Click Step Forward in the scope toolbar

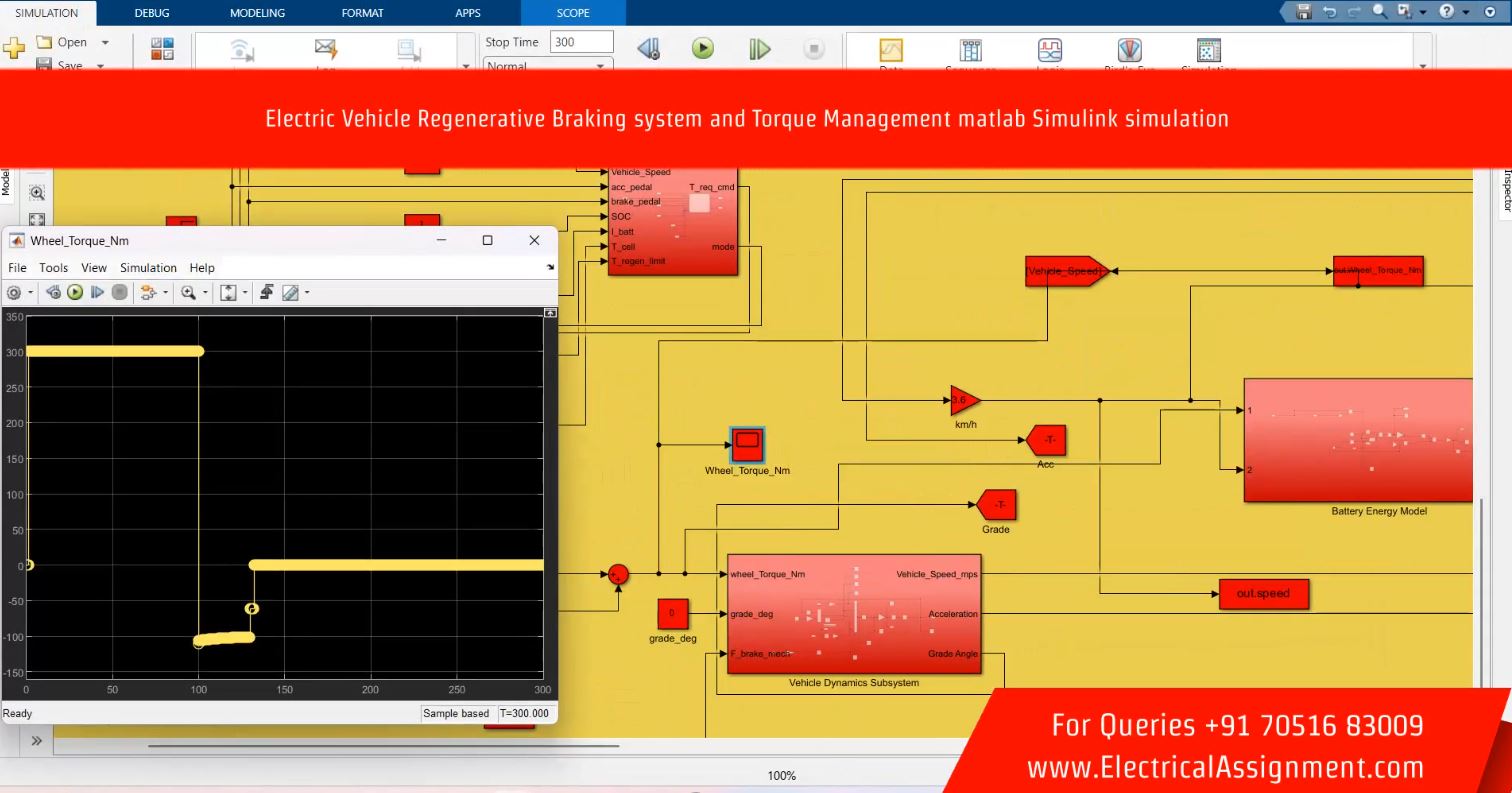click(x=97, y=292)
